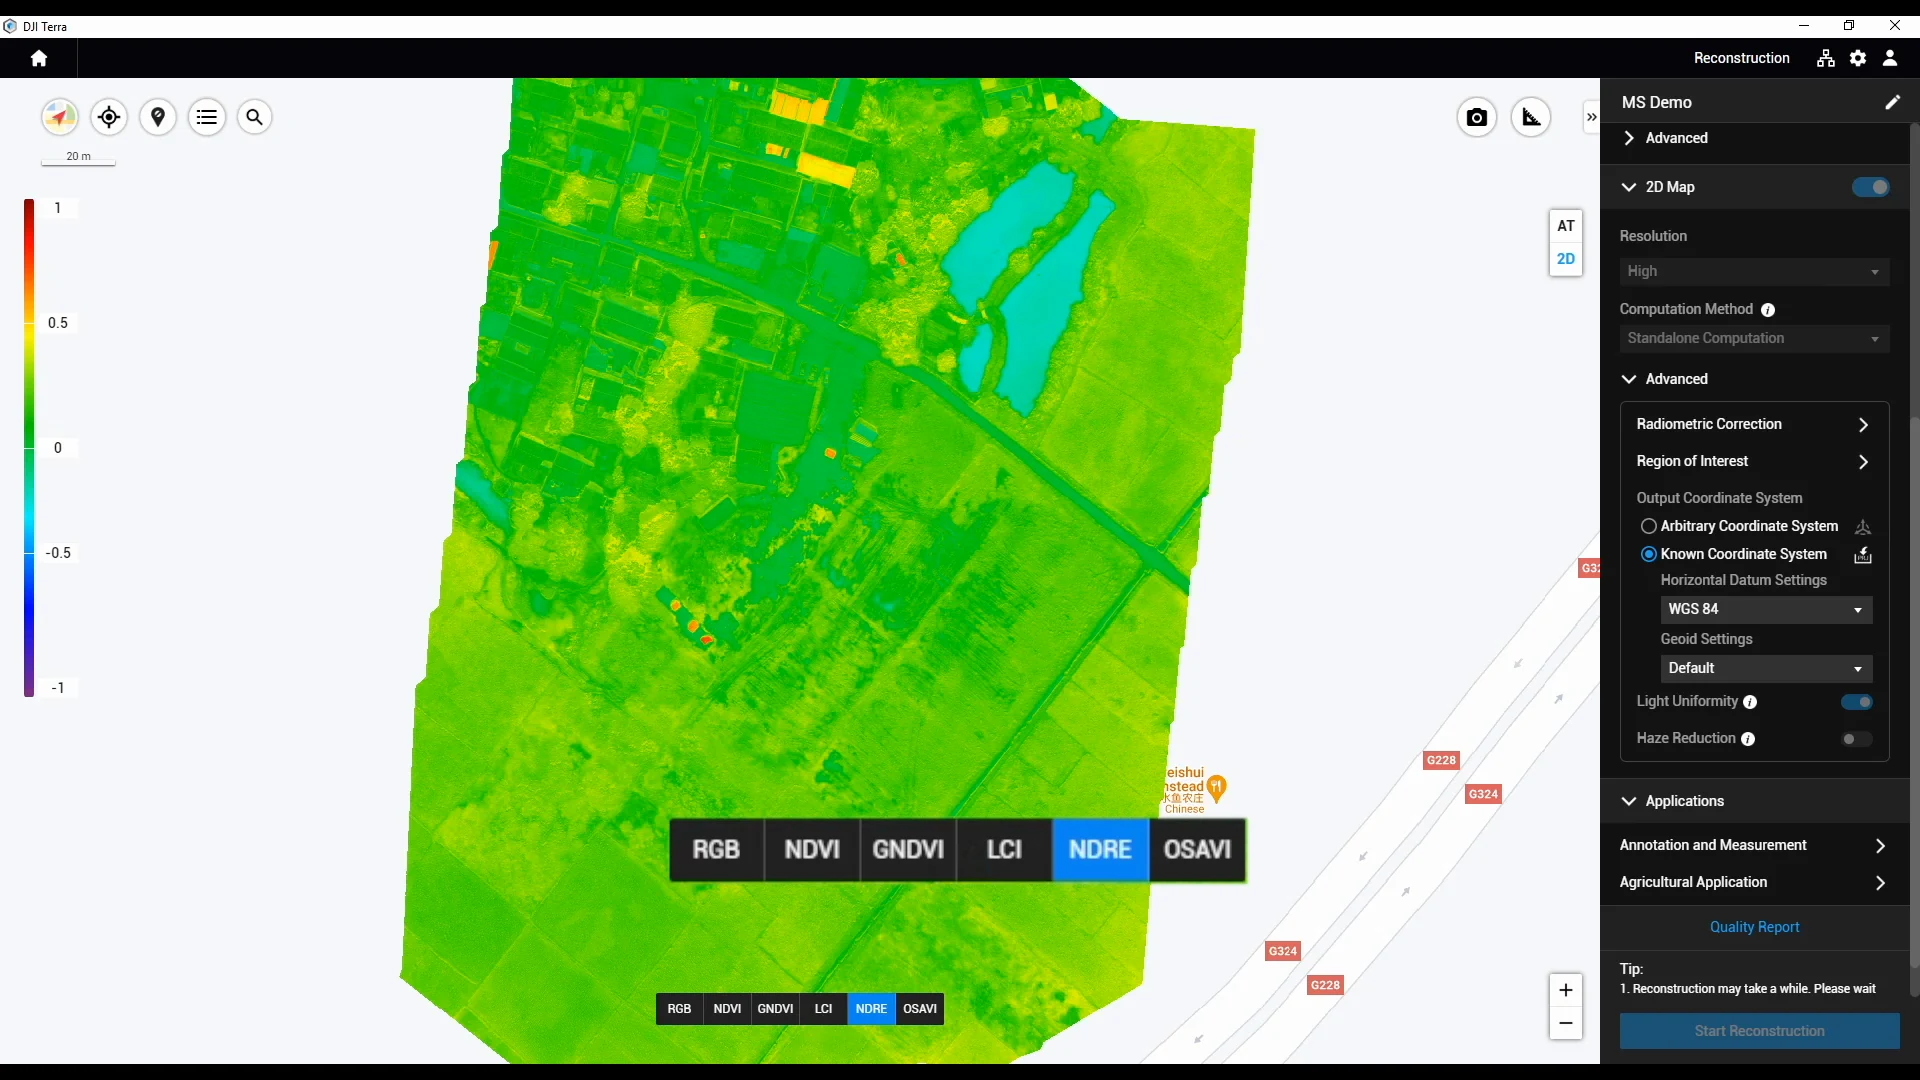The image size is (1920, 1080).
Task: Enable the Haze Reduction switch
Action: coord(1857,739)
